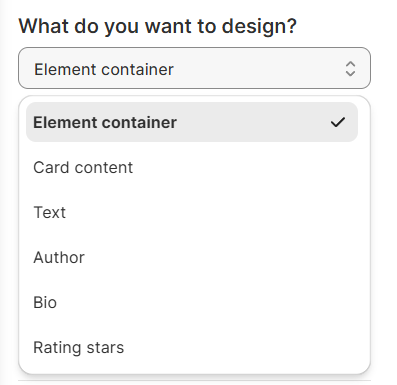Screen dimensions: 397x385
Task: Choose Card content from the list
Action: point(192,167)
